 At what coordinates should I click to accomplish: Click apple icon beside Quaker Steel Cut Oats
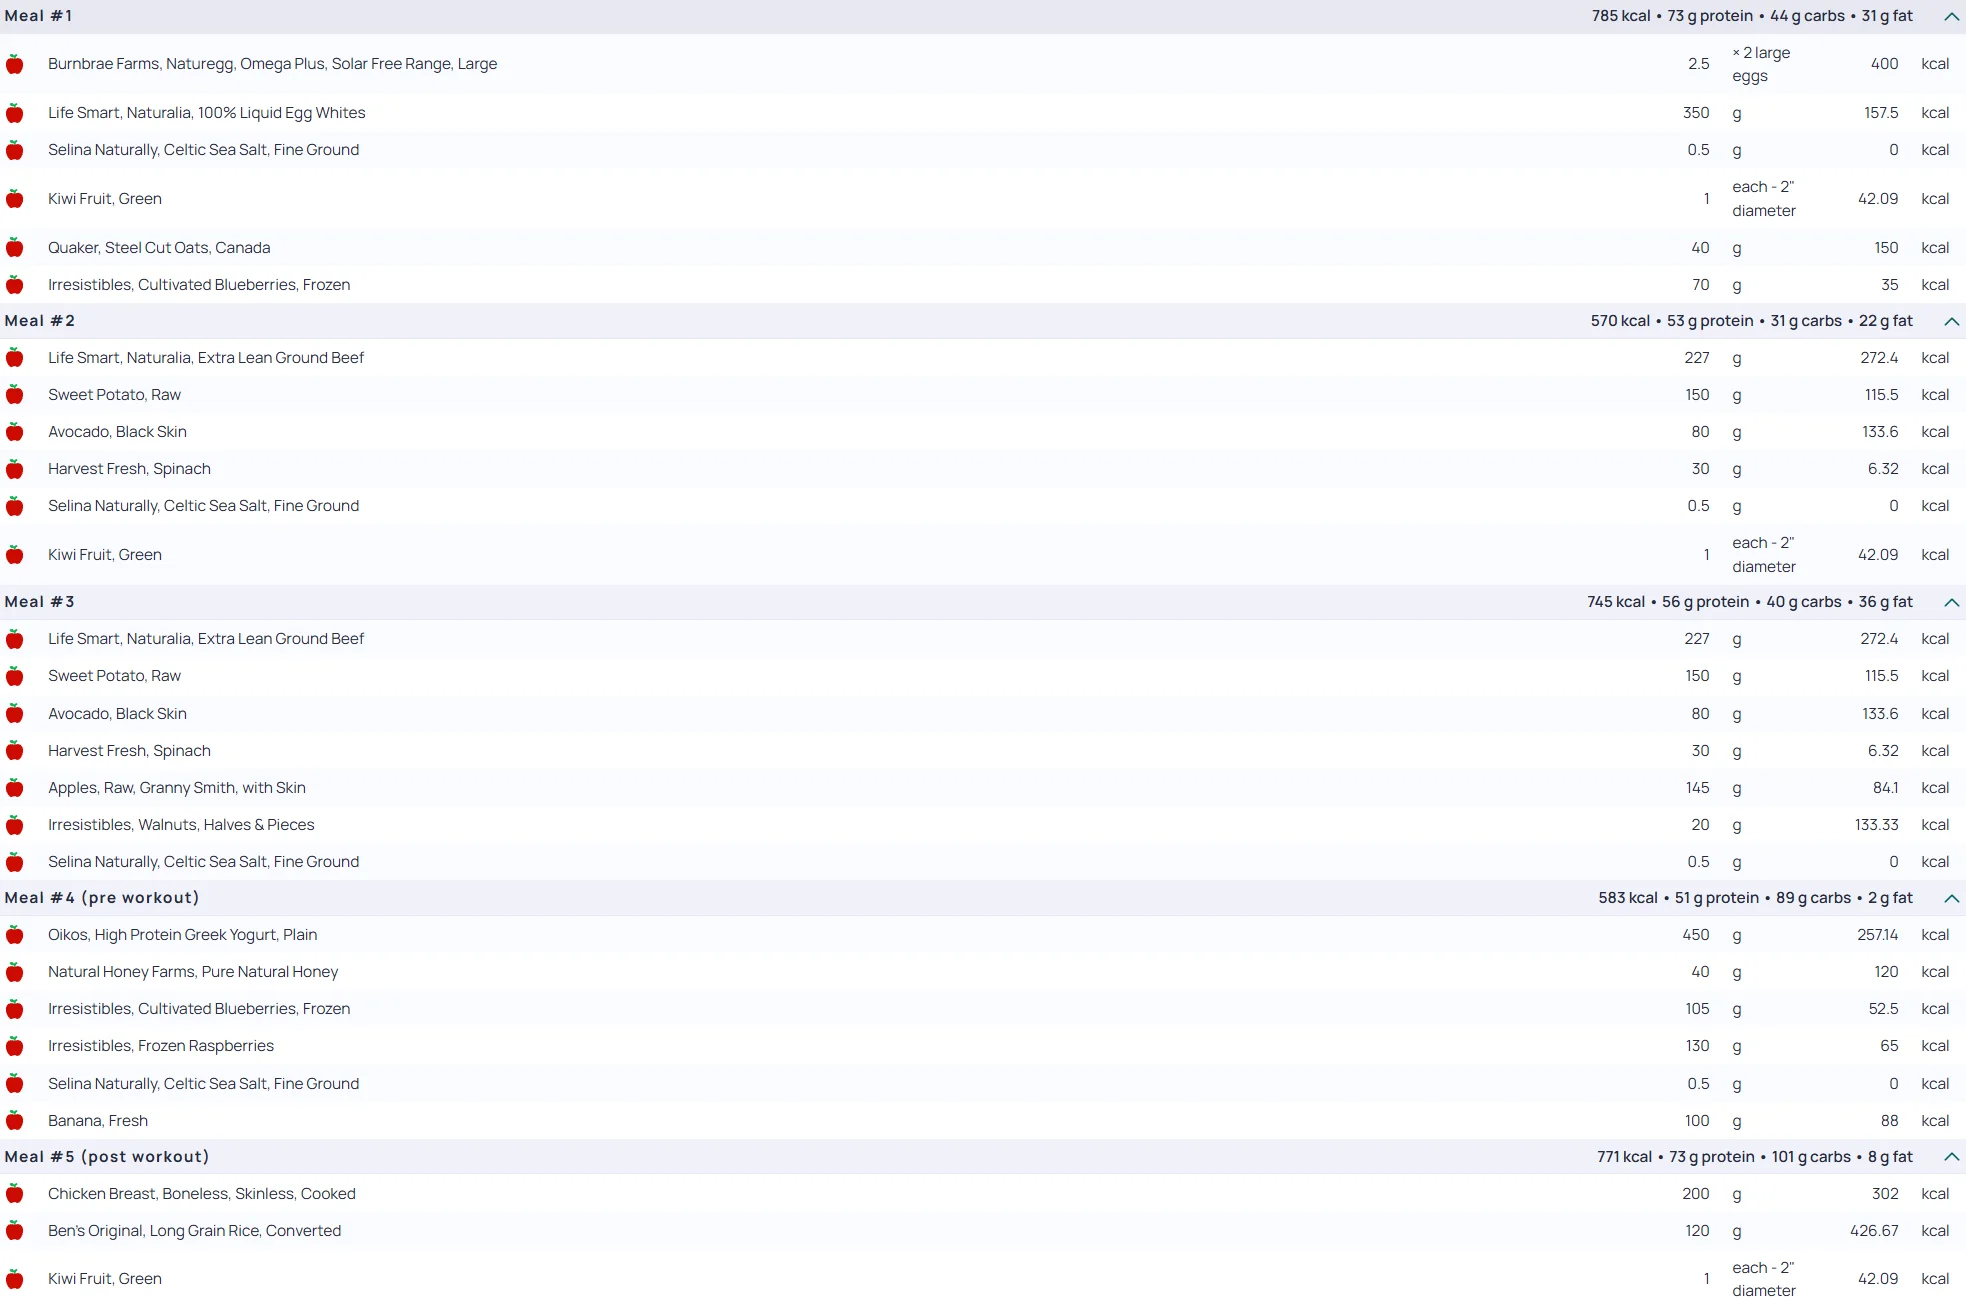pyautogui.click(x=15, y=248)
